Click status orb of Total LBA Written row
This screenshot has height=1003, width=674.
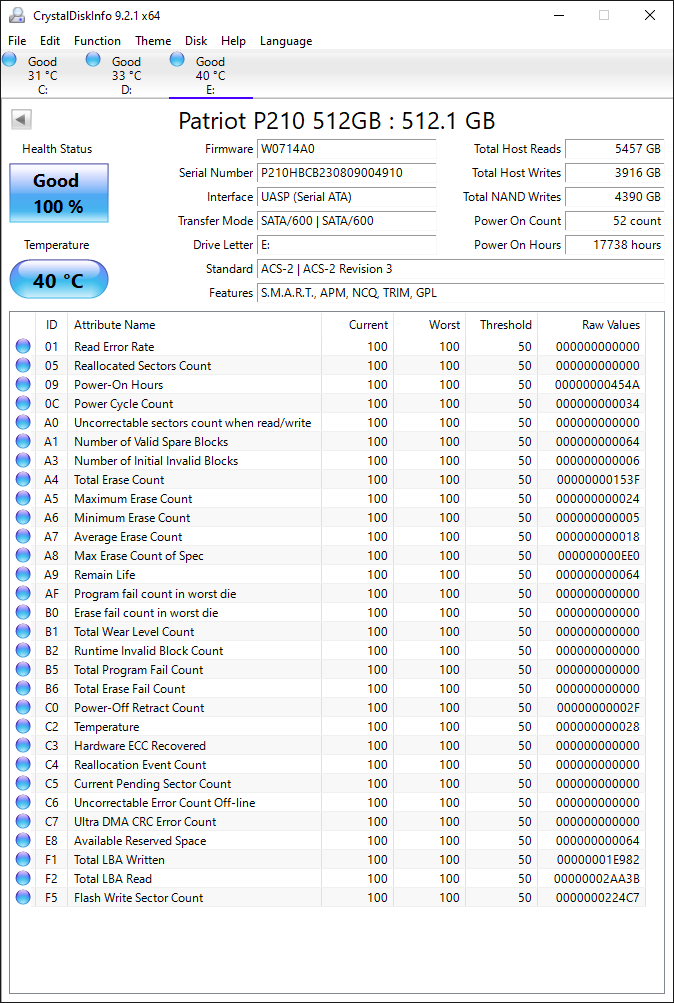click(23, 860)
